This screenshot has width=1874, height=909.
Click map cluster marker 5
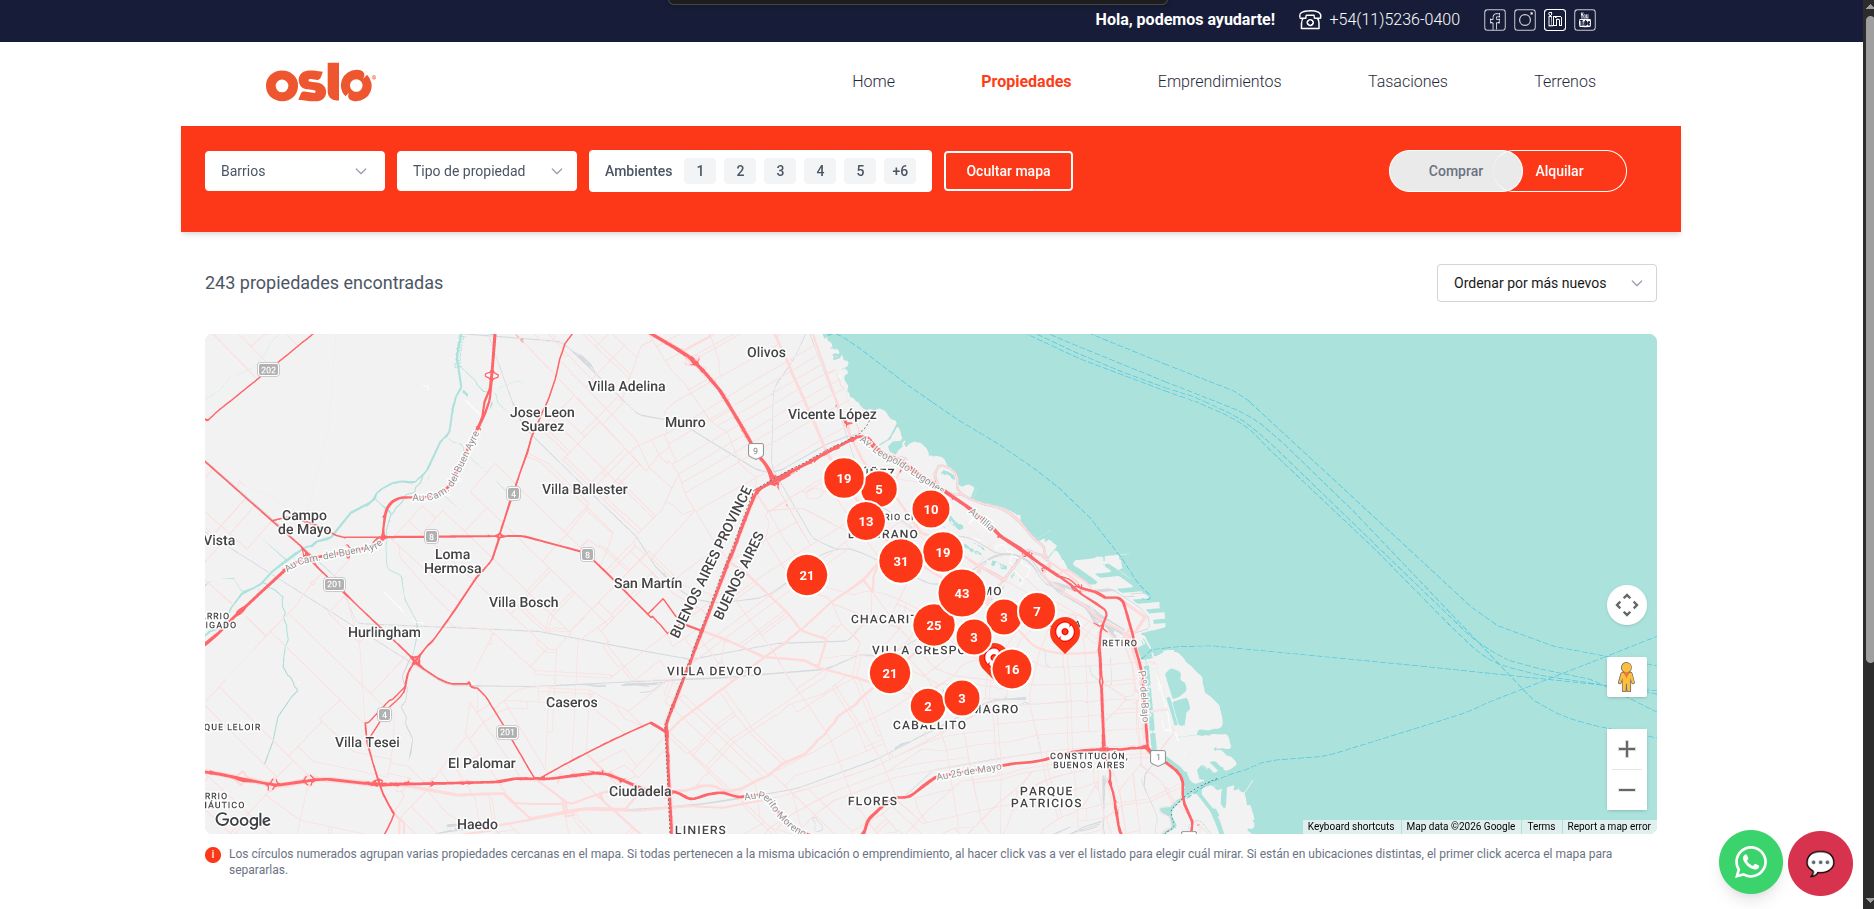click(x=879, y=489)
